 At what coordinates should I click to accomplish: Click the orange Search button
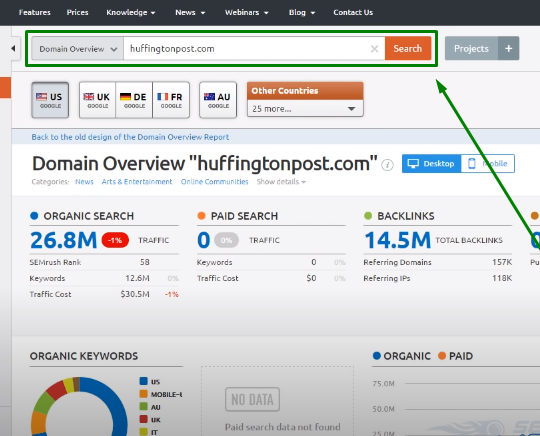coord(408,49)
